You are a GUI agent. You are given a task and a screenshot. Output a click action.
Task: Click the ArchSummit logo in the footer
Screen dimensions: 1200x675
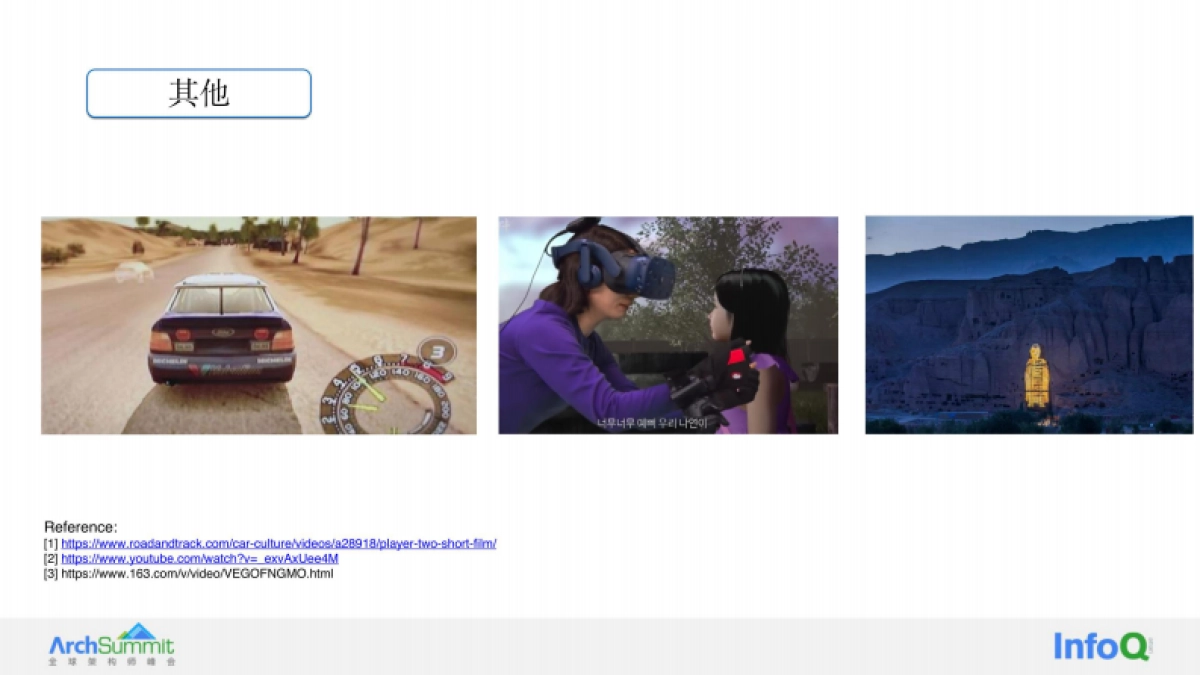point(111,641)
